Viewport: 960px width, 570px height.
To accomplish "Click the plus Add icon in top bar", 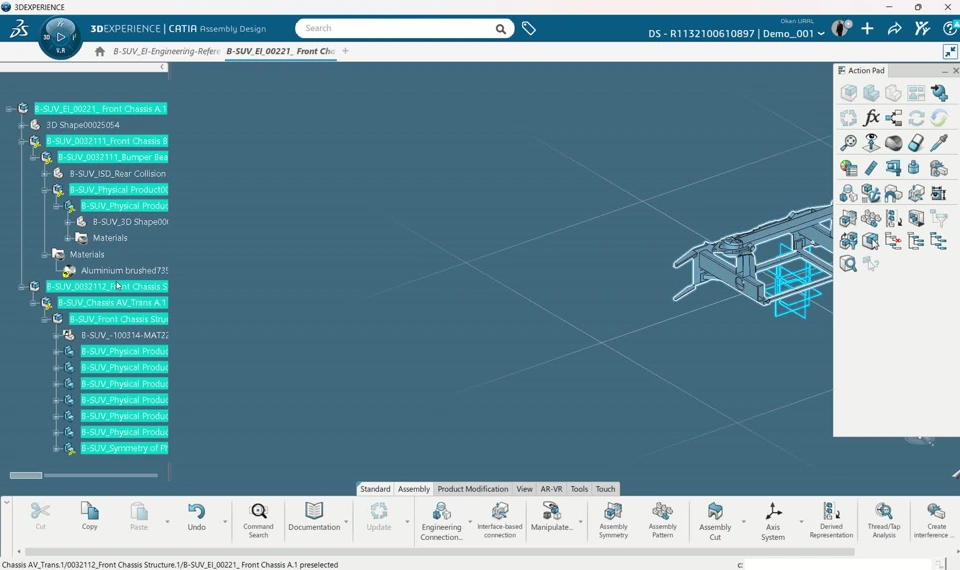I will click(x=867, y=29).
